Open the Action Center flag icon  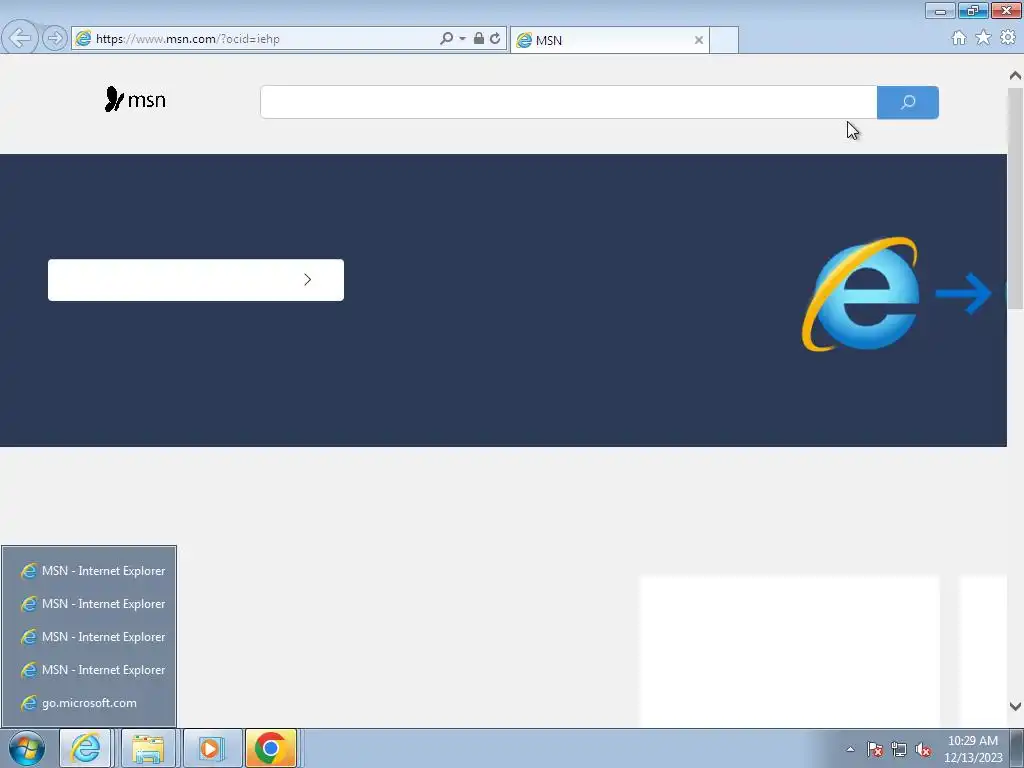(875, 749)
